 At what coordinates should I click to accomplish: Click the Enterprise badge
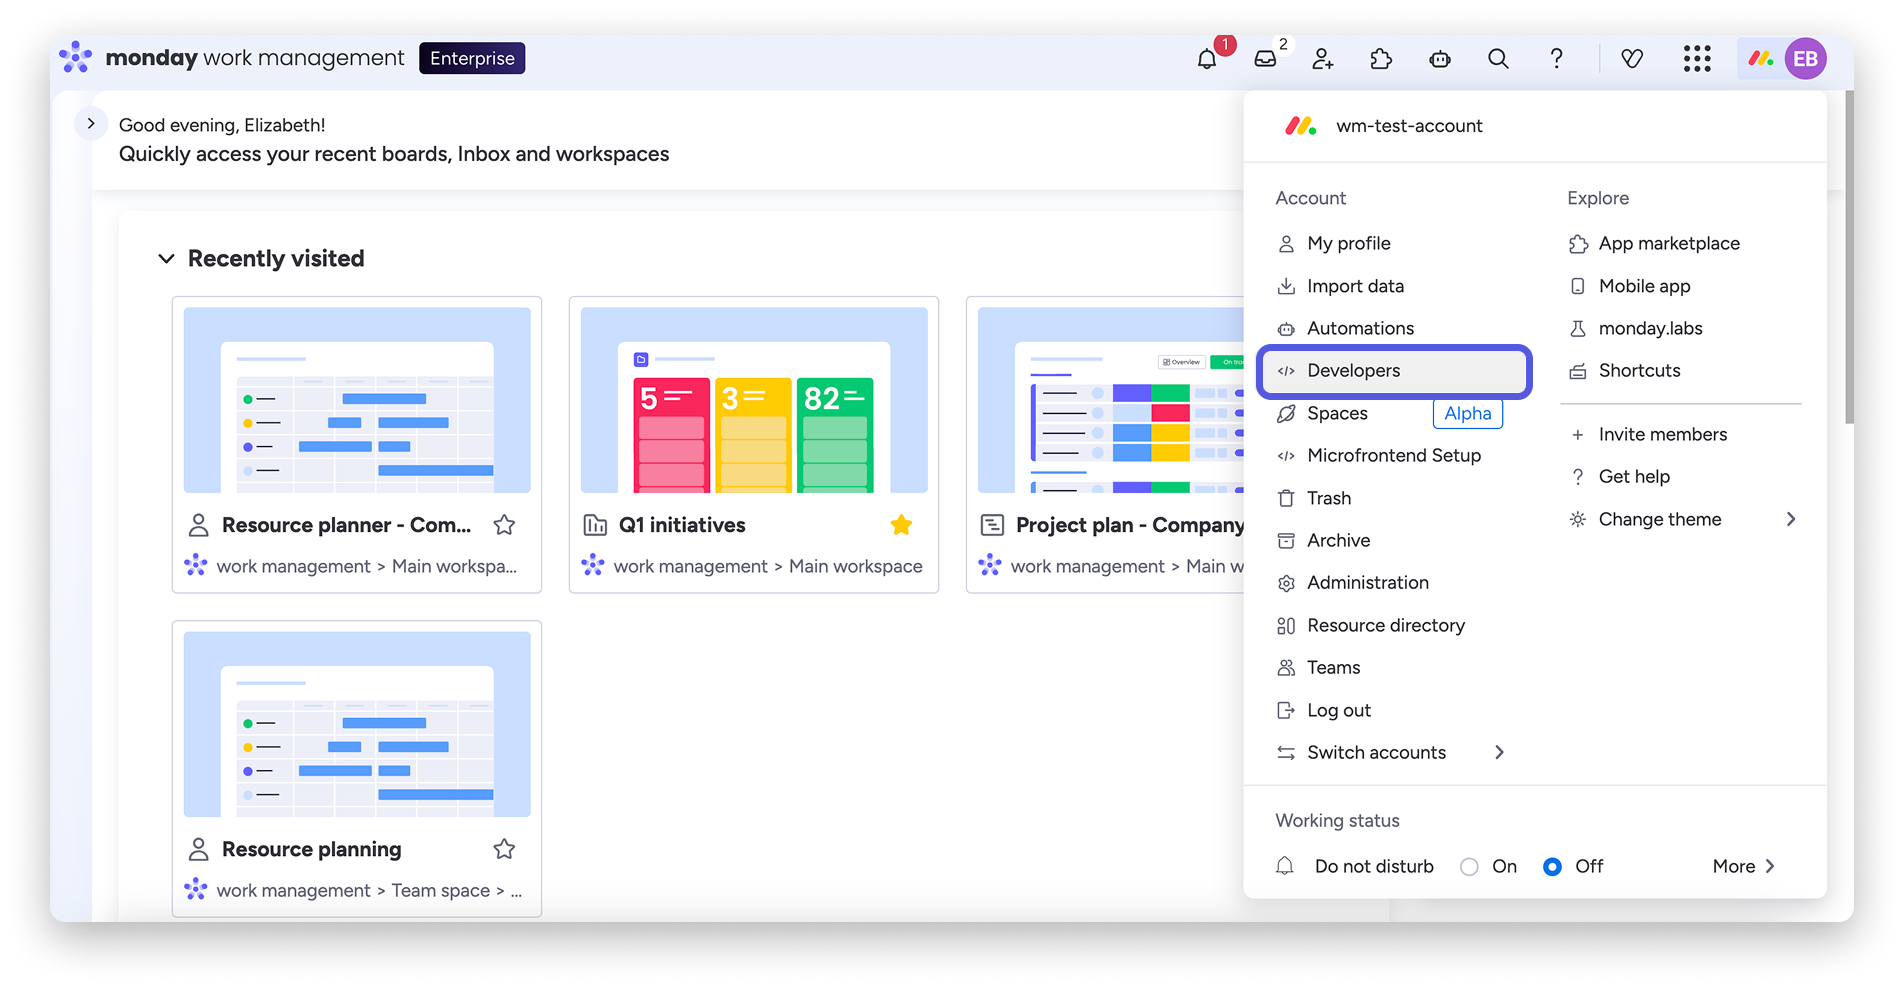(472, 58)
